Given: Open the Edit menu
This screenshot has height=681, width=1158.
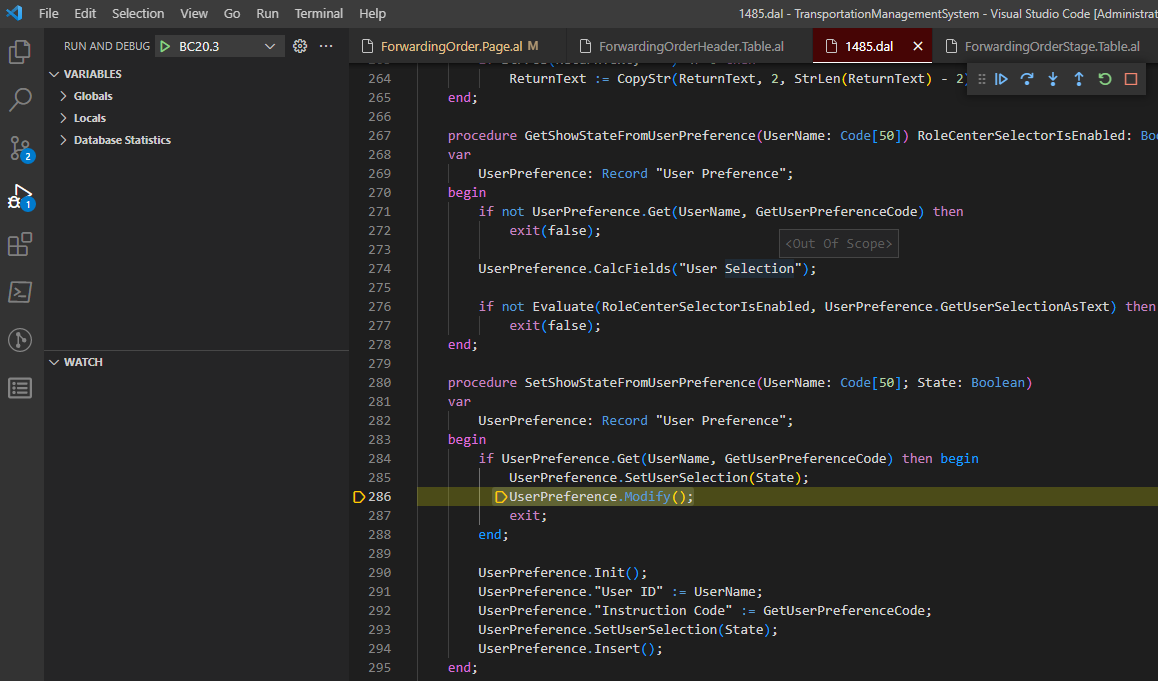Looking at the screenshot, I should click(85, 13).
